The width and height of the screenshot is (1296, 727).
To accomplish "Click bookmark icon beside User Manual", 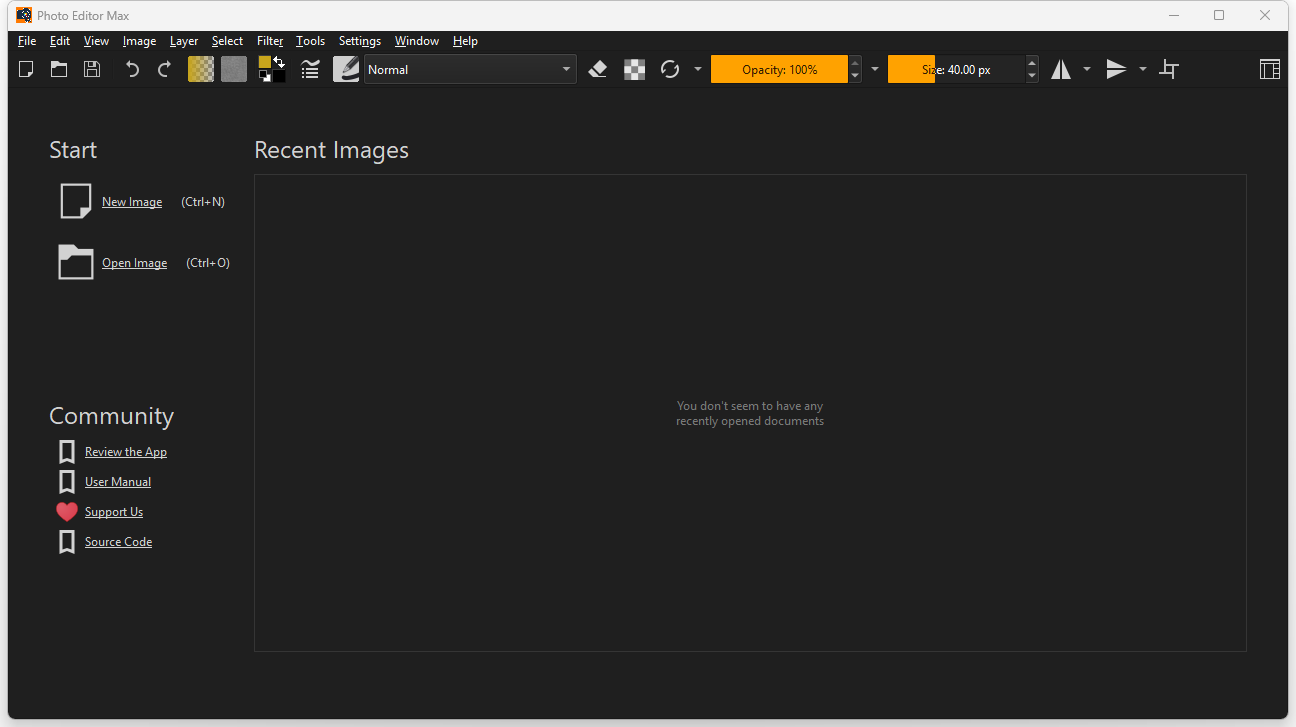I will (x=67, y=482).
